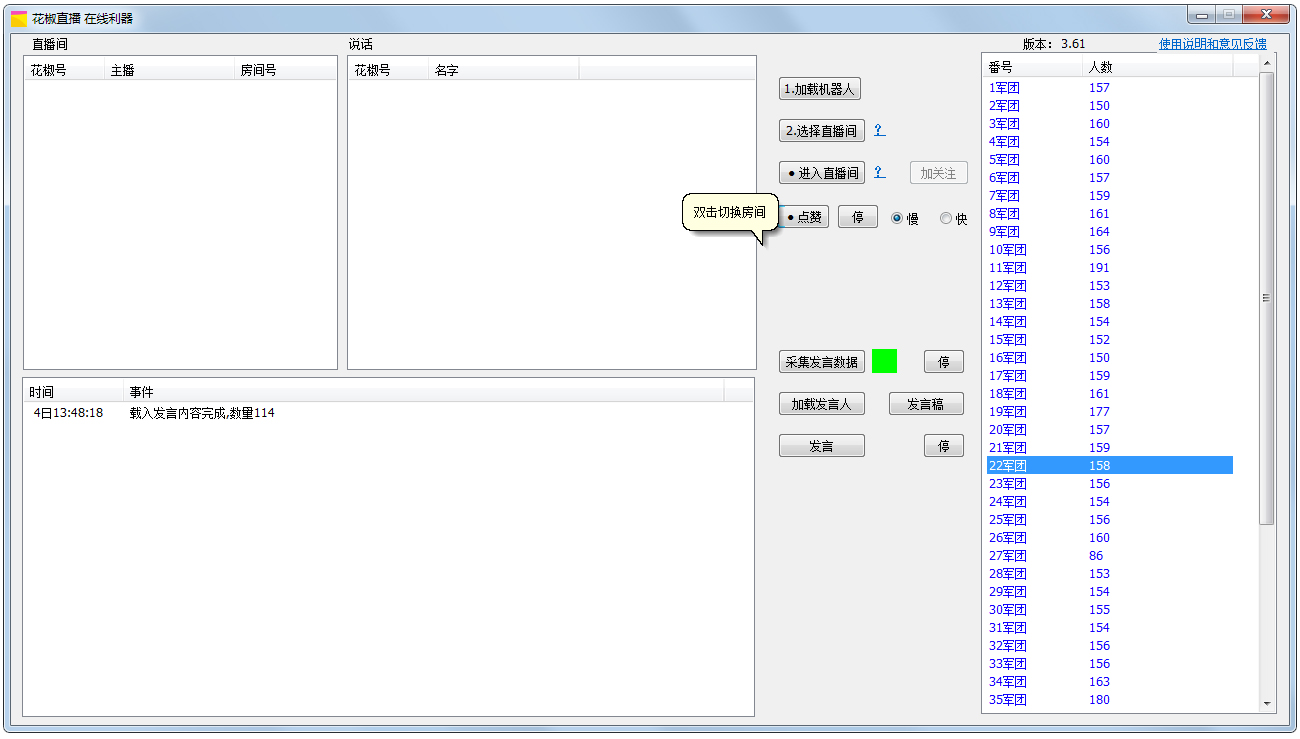This screenshot has width=1300, height=739.
Task: Click the 加载发言人 button
Action: [x=821, y=404]
